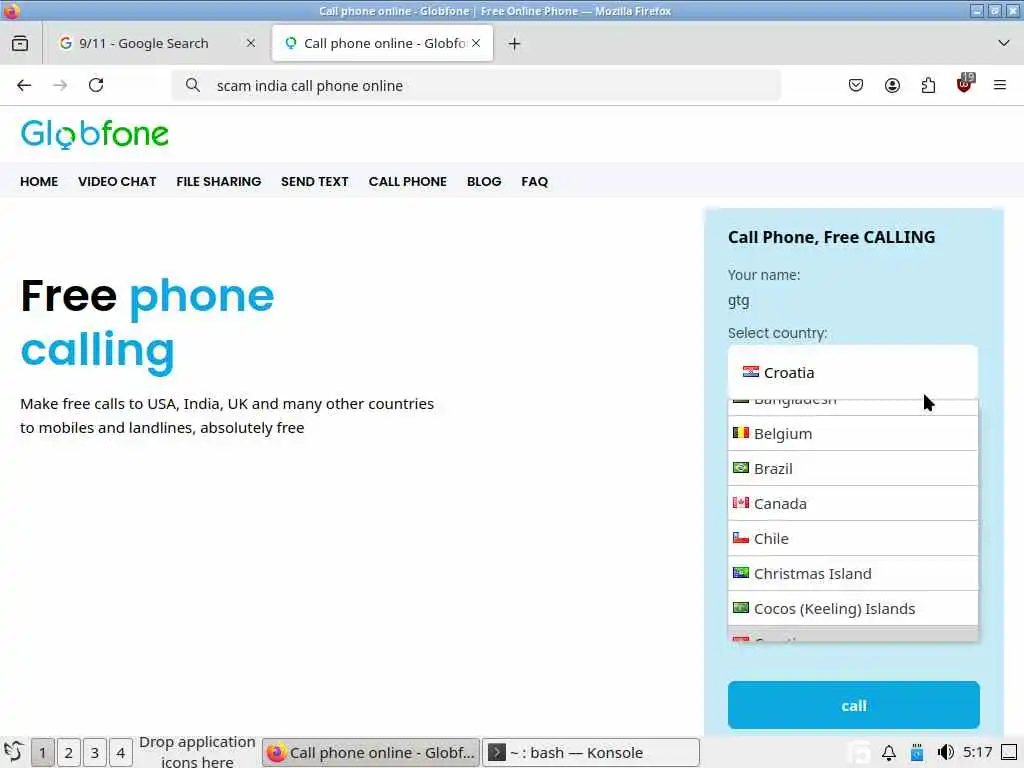
Task: Choose Cocos (Keeling) Islands option
Action: [x=853, y=609]
